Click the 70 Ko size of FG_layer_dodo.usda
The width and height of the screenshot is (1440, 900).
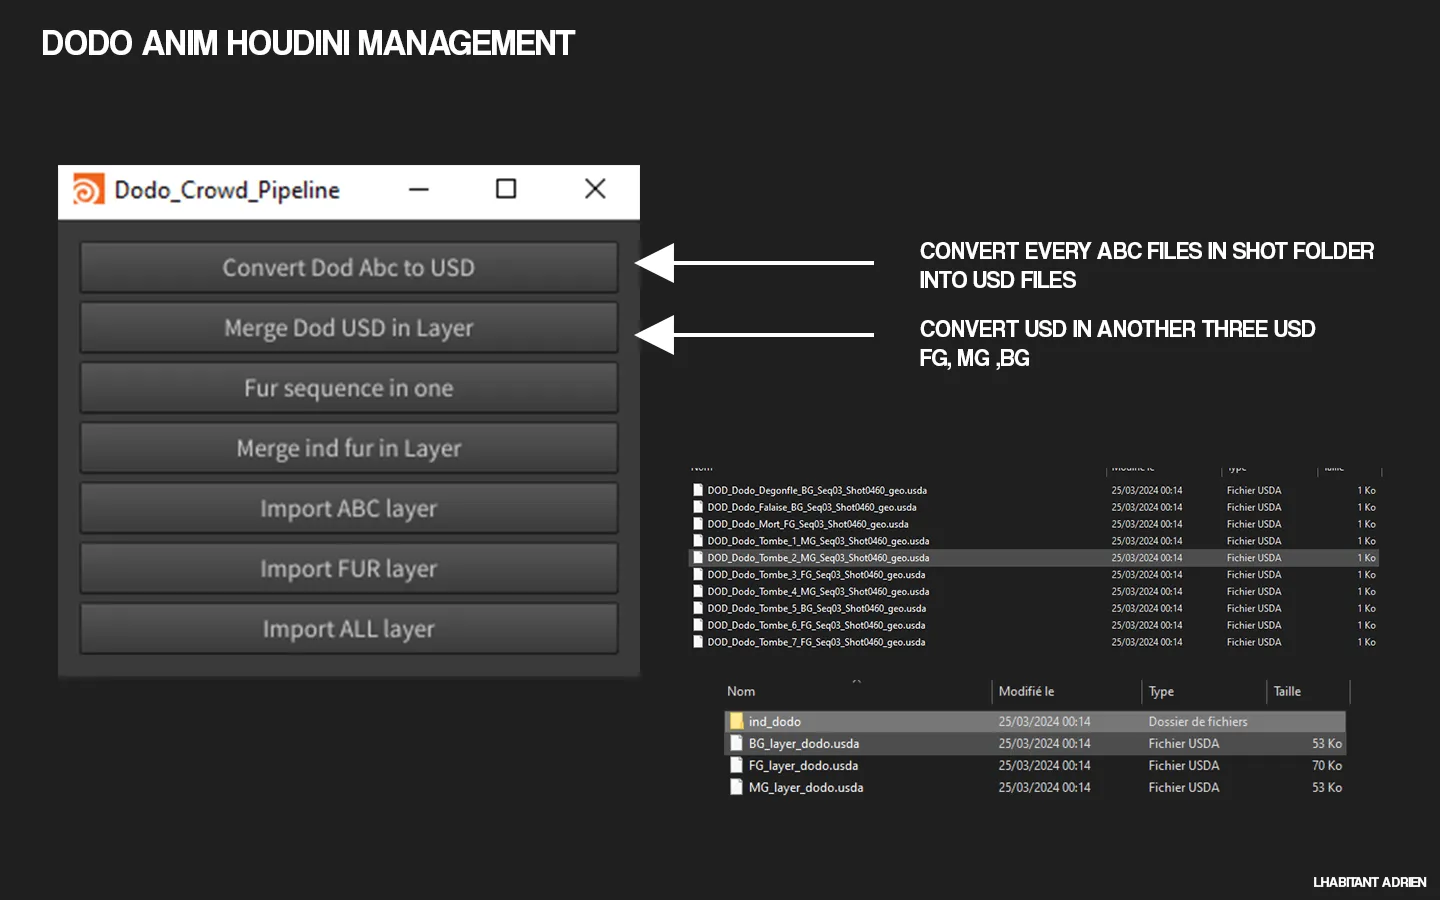(x=1327, y=765)
